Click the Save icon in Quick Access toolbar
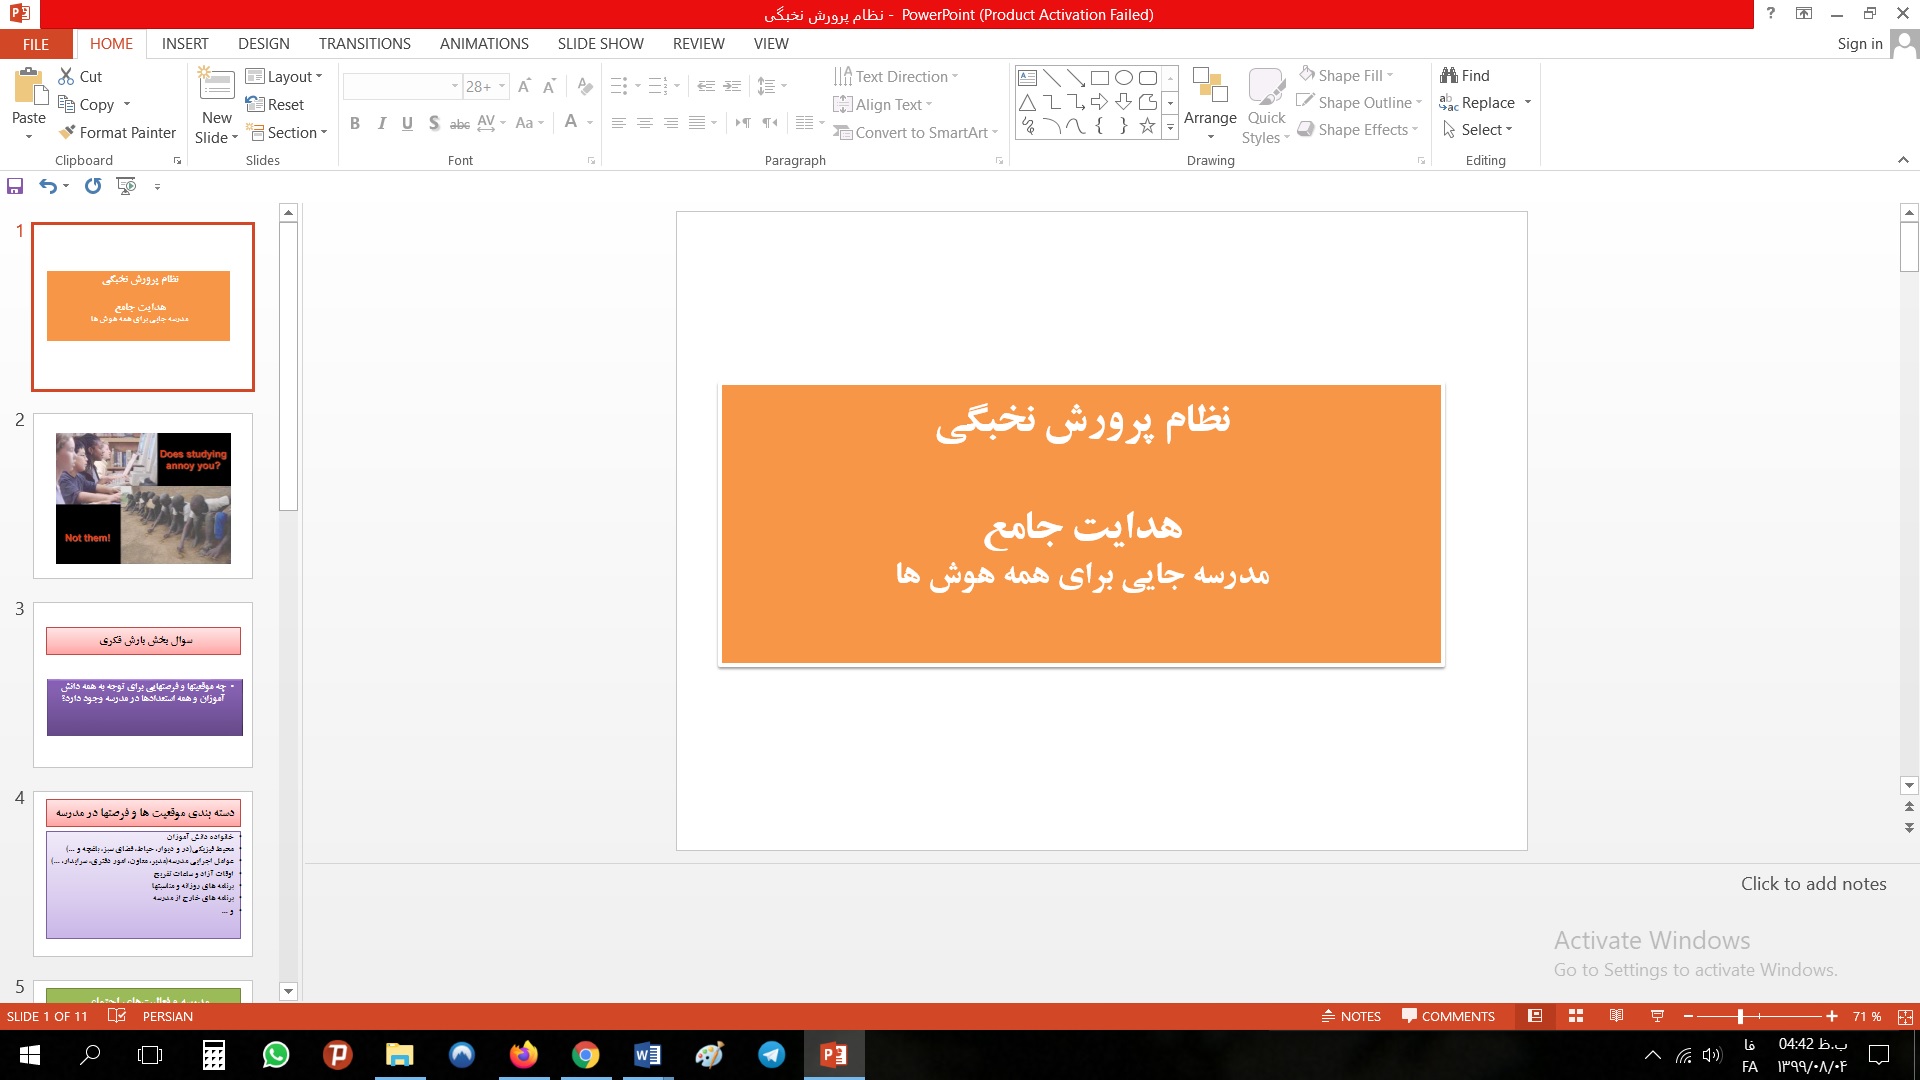This screenshot has width=1920, height=1080. coord(14,186)
